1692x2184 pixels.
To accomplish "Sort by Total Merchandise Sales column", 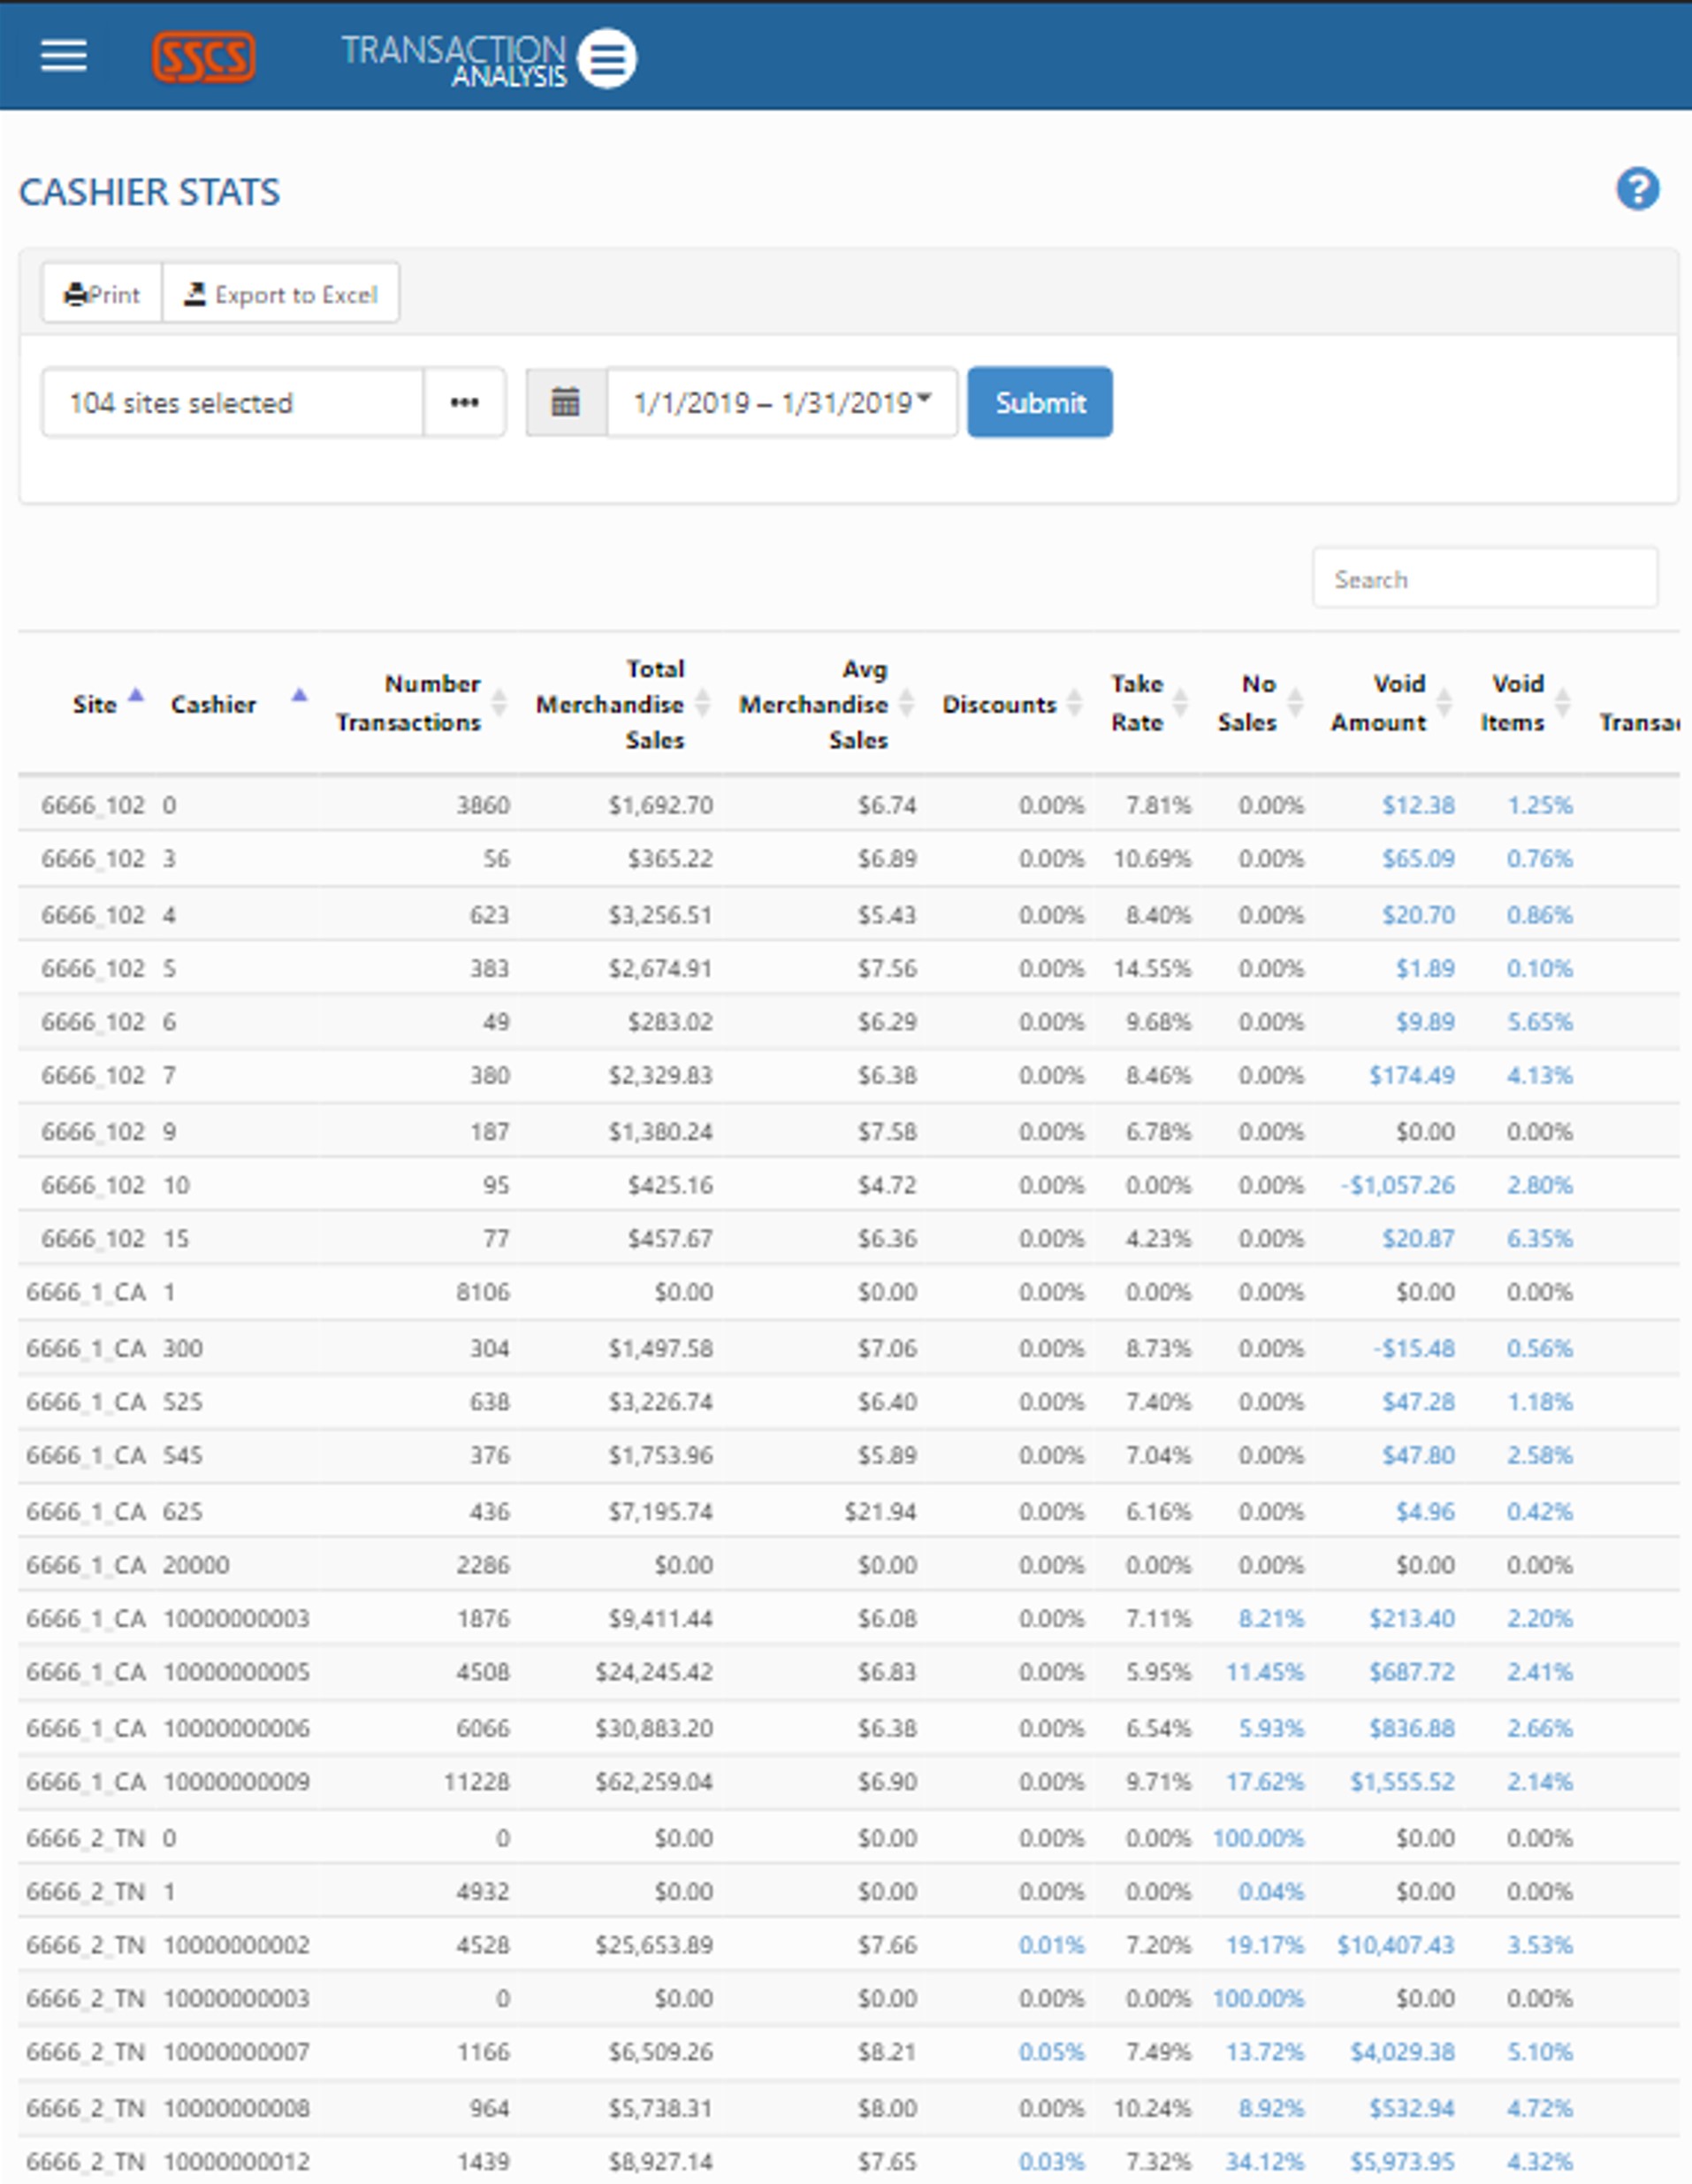I will click(611, 704).
